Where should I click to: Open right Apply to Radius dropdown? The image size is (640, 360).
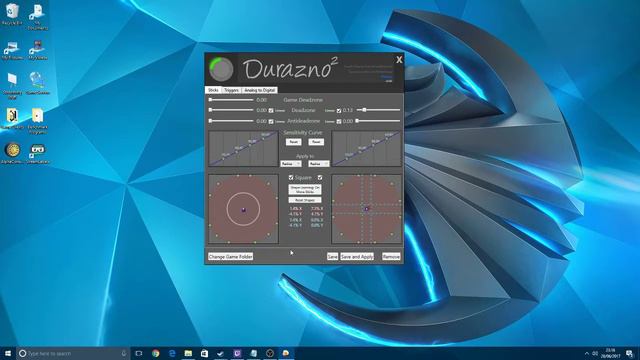coord(318,164)
